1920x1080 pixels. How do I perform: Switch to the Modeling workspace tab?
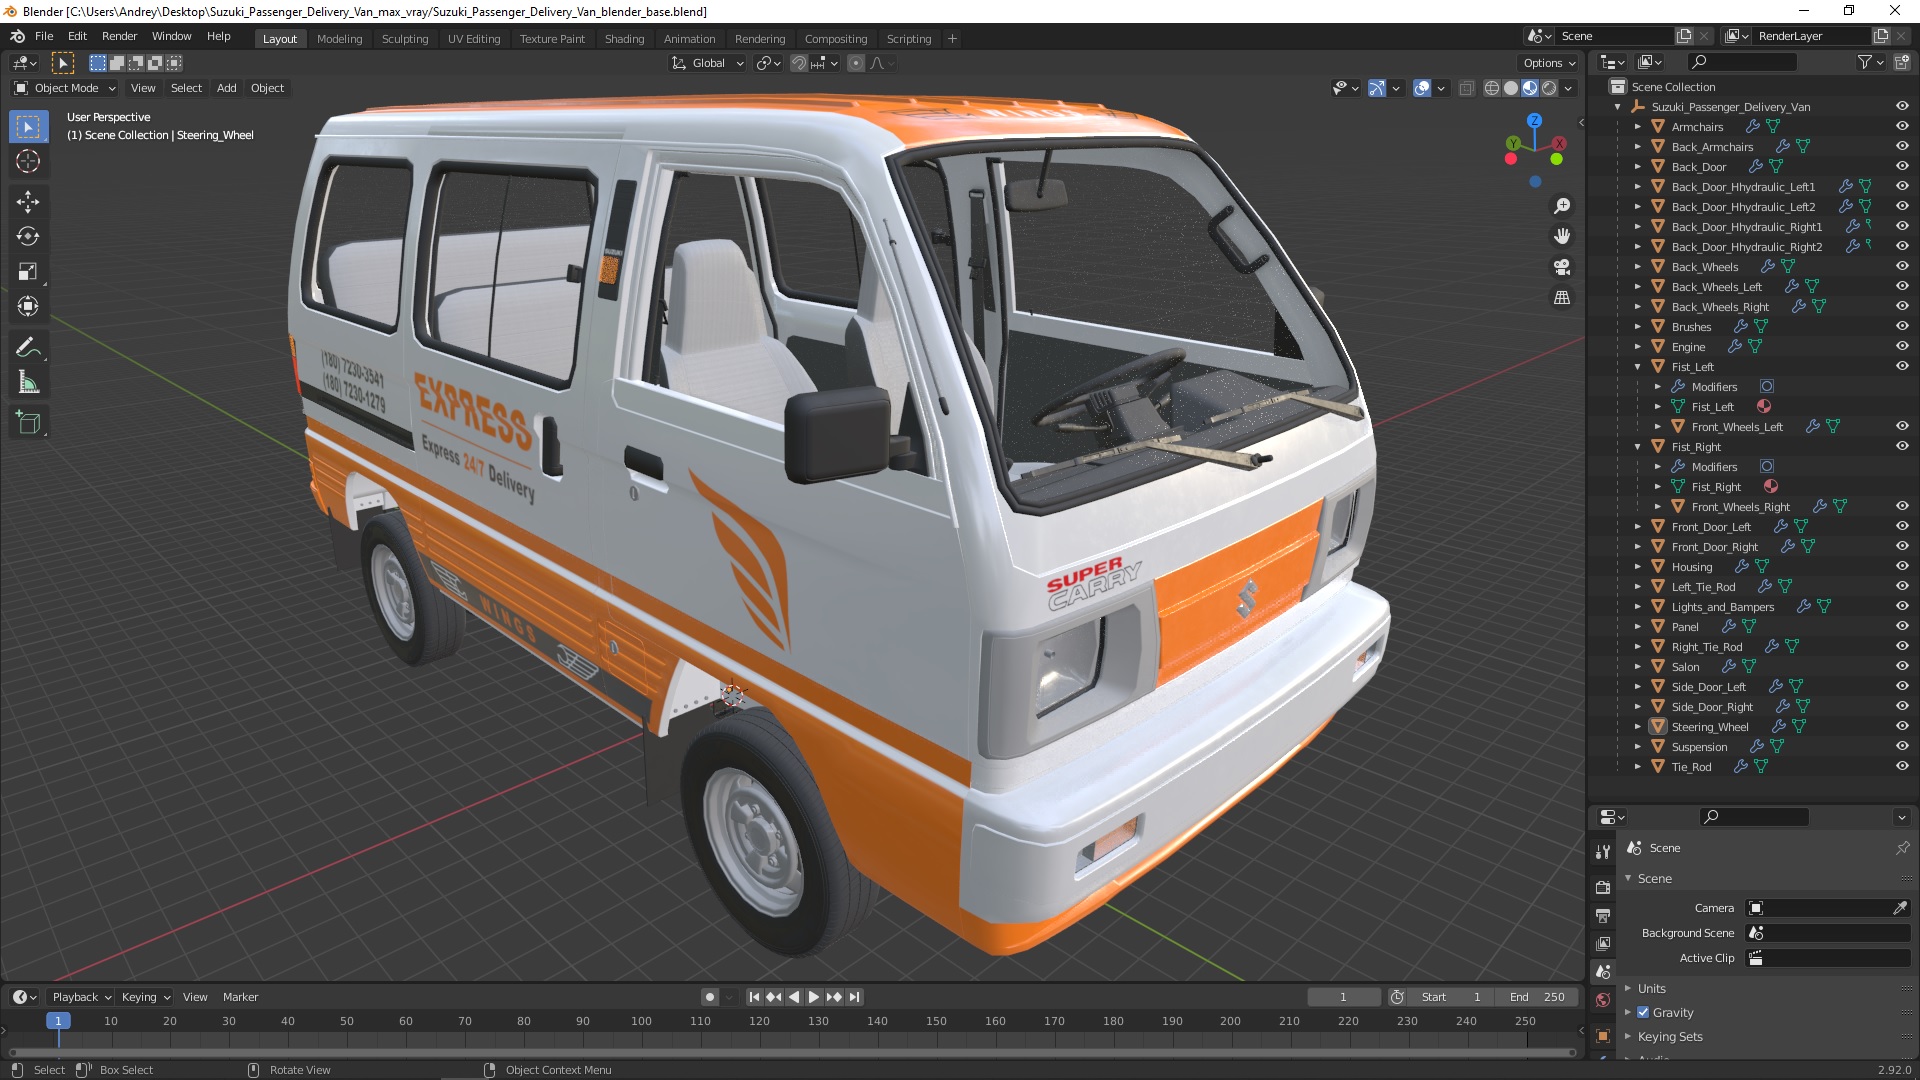tap(339, 39)
